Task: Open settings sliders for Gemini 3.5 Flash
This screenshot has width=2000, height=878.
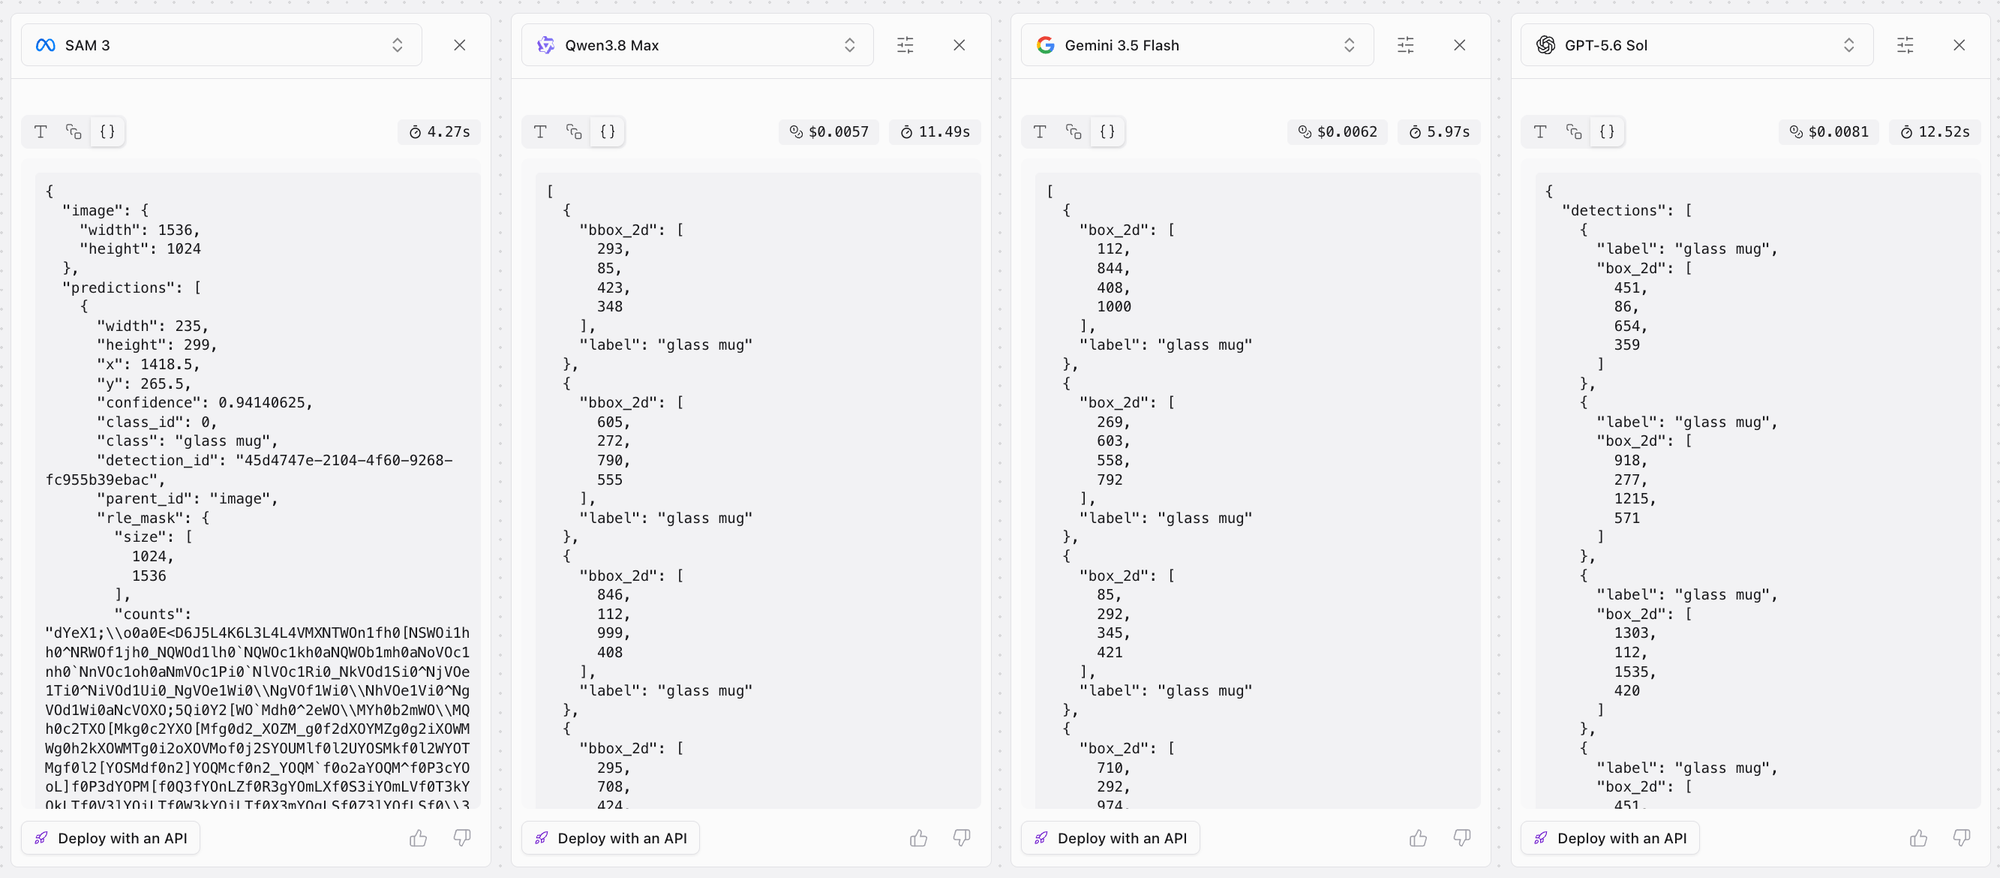Action: coord(1405,45)
